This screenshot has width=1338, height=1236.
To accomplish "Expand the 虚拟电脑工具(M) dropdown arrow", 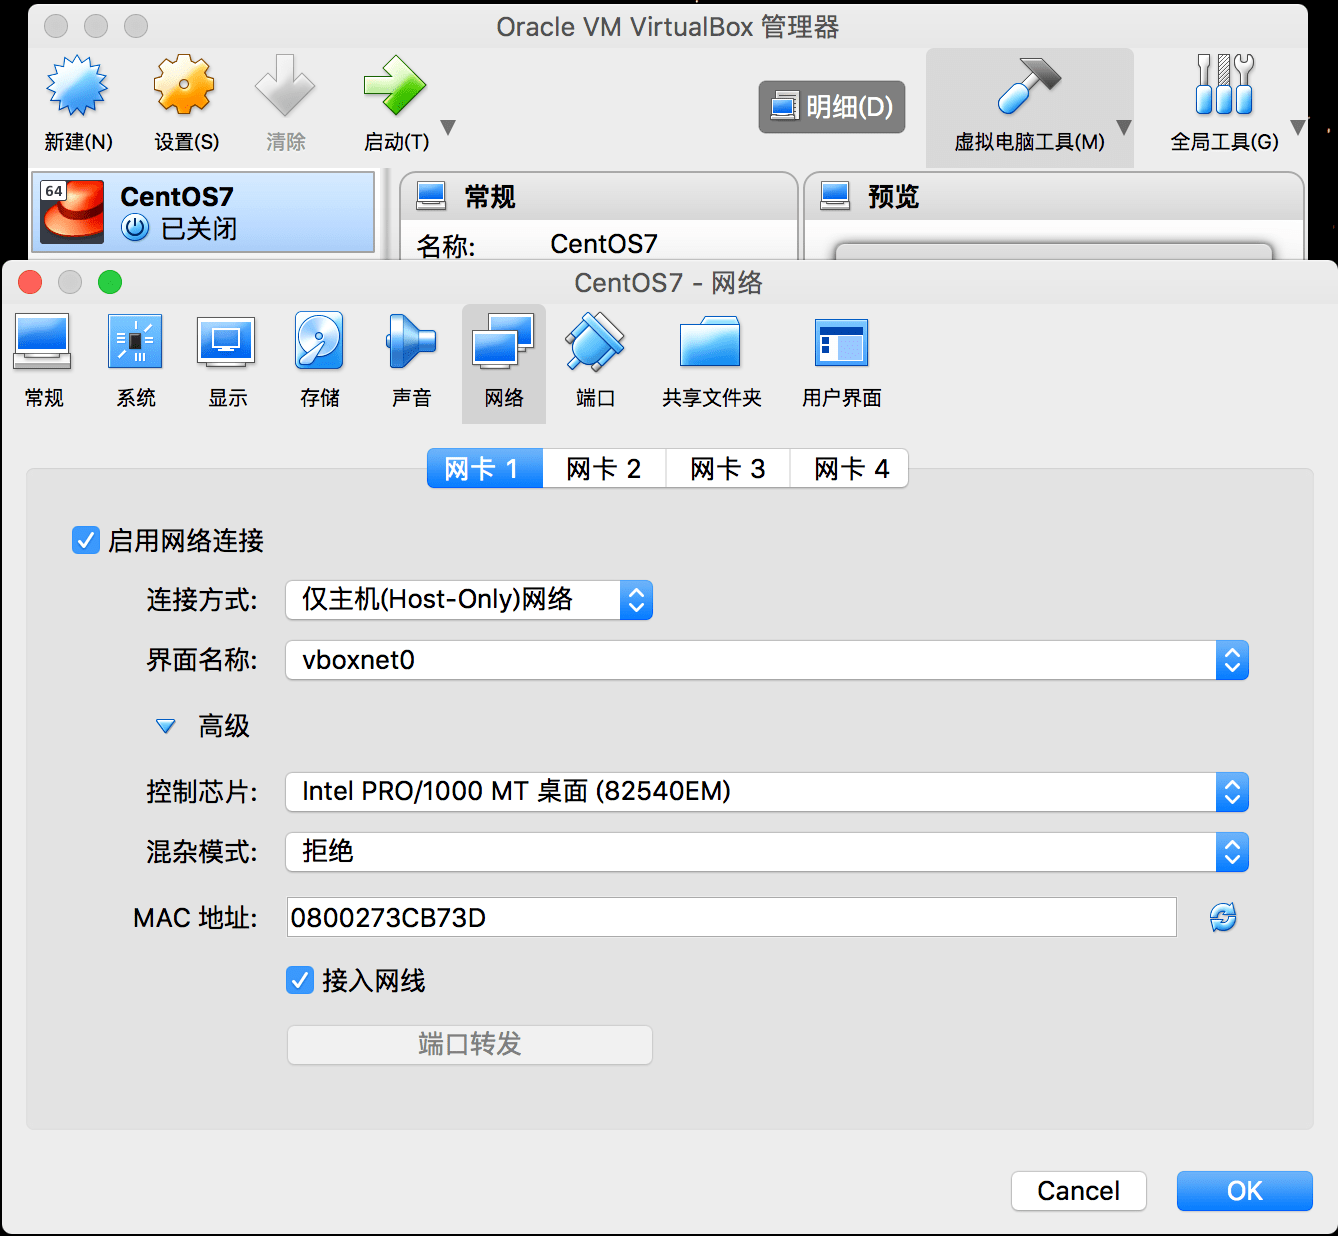I will [x=1124, y=127].
